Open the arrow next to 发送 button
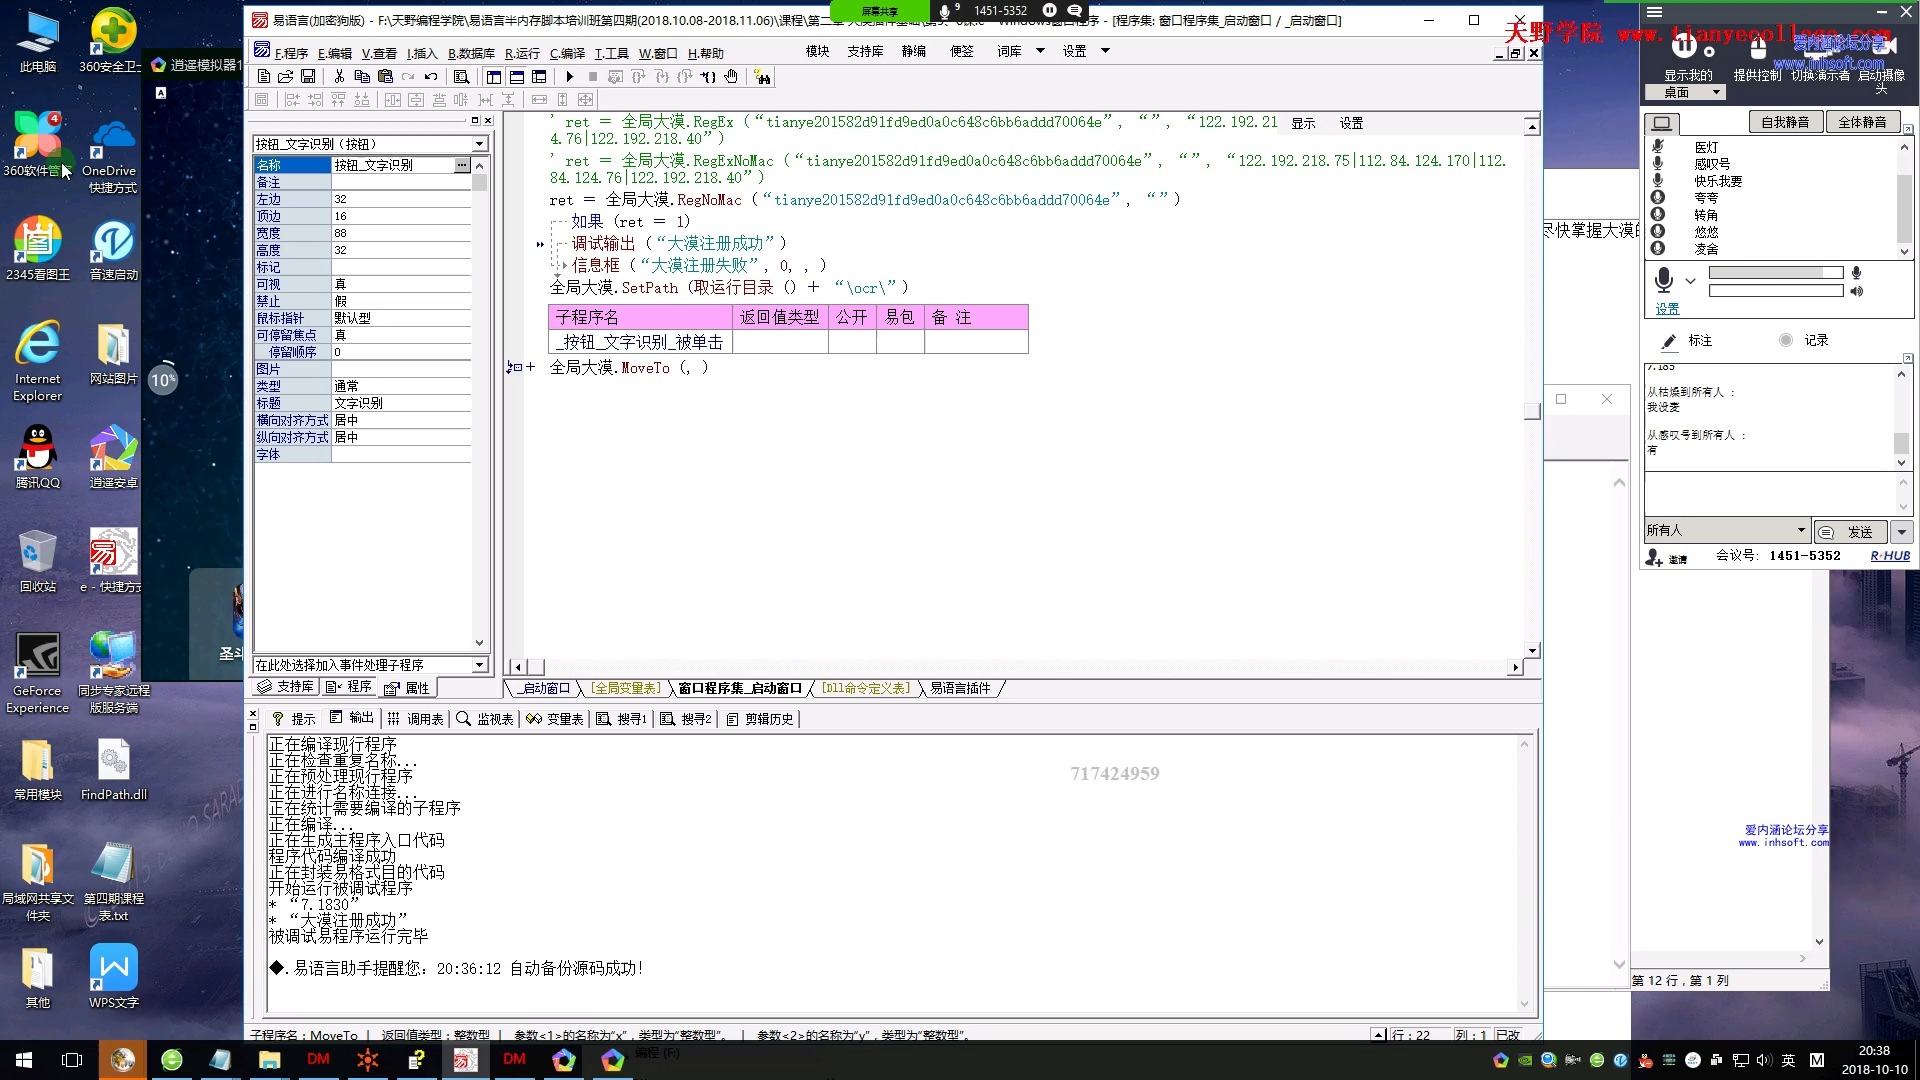Image resolution: width=1920 pixels, height=1080 pixels. [1902, 532]
